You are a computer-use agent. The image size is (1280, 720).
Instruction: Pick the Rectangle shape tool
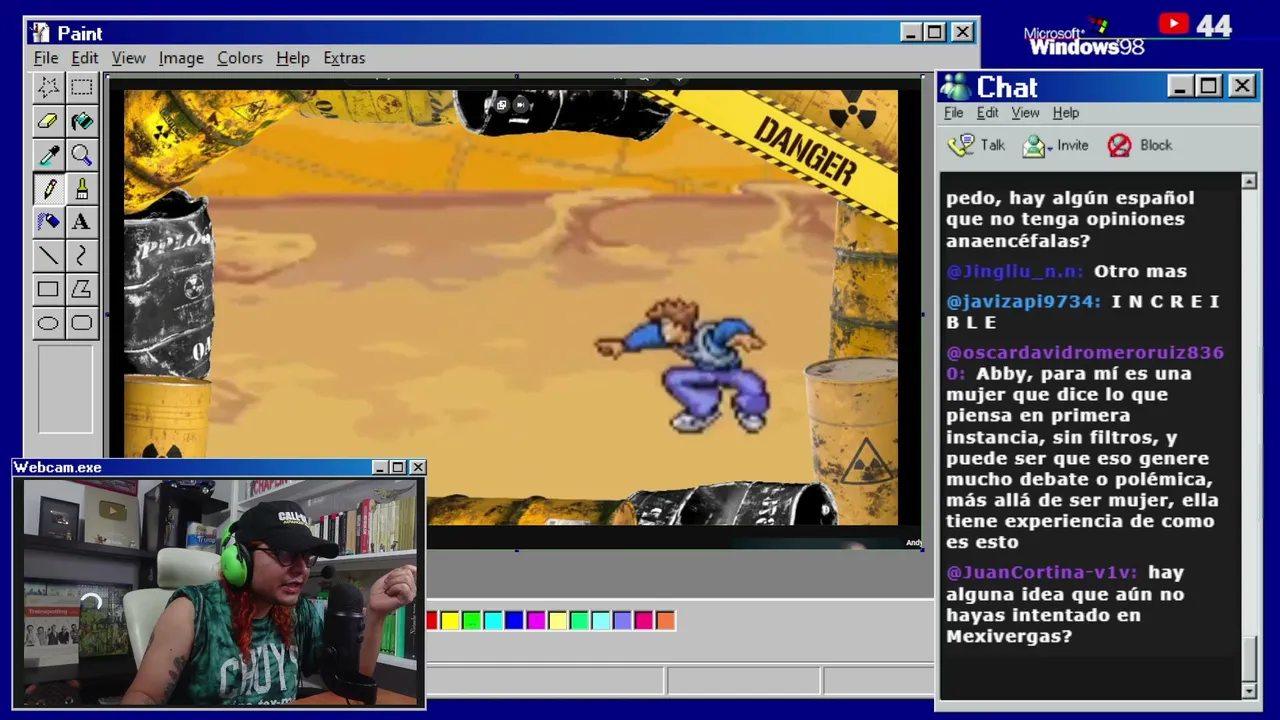[x=48, y=290]
